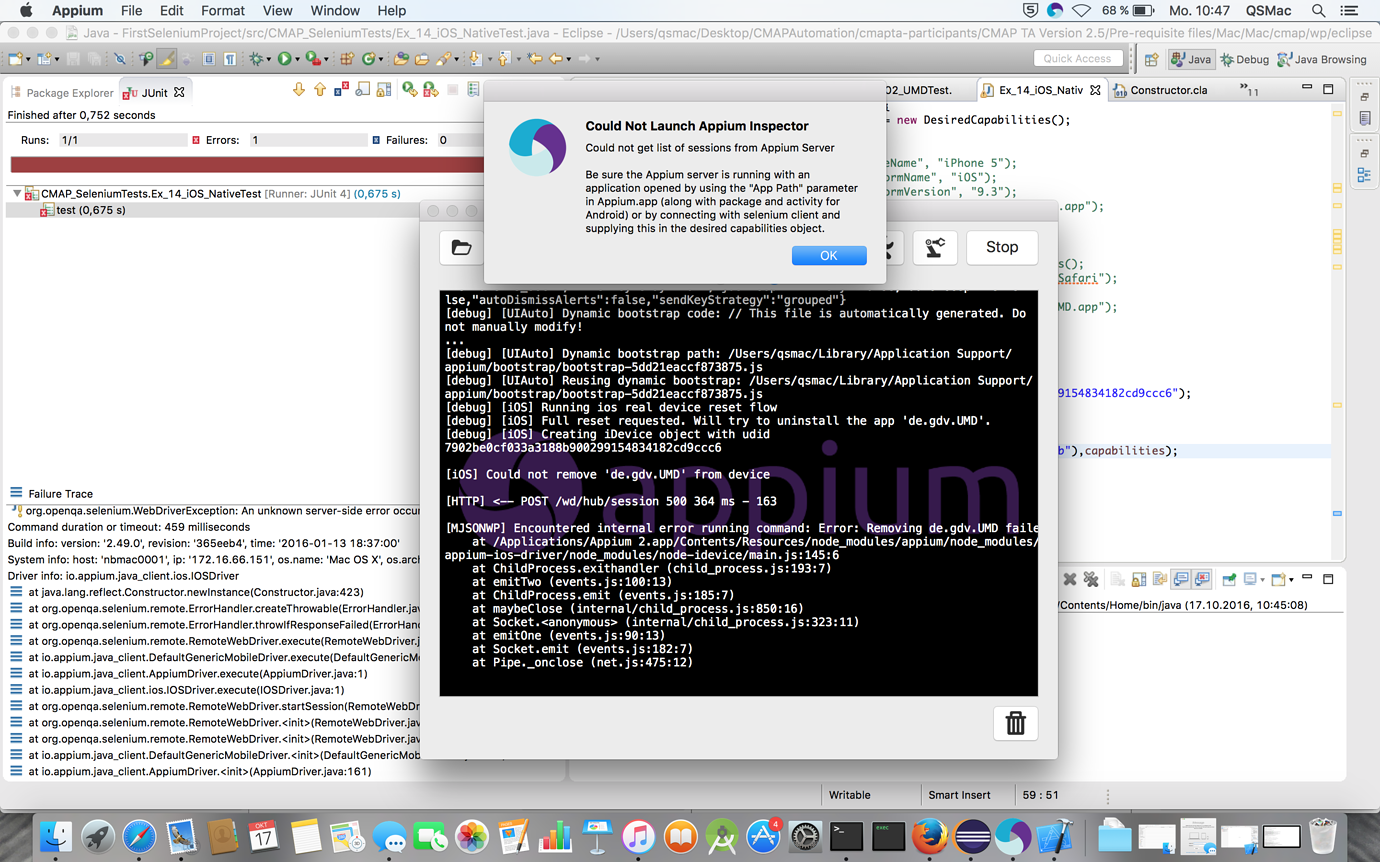Image resolution: width=1380 pixels, height=862 pixels.
Task: Click the Run Last Tool icon with red toolbox
Action: point(312,59)
